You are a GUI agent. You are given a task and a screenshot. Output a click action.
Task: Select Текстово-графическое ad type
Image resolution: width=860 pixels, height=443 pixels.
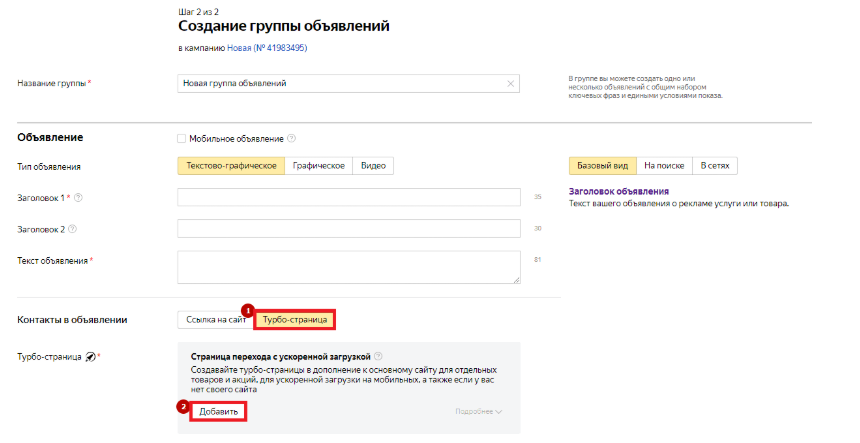[231, 166]
